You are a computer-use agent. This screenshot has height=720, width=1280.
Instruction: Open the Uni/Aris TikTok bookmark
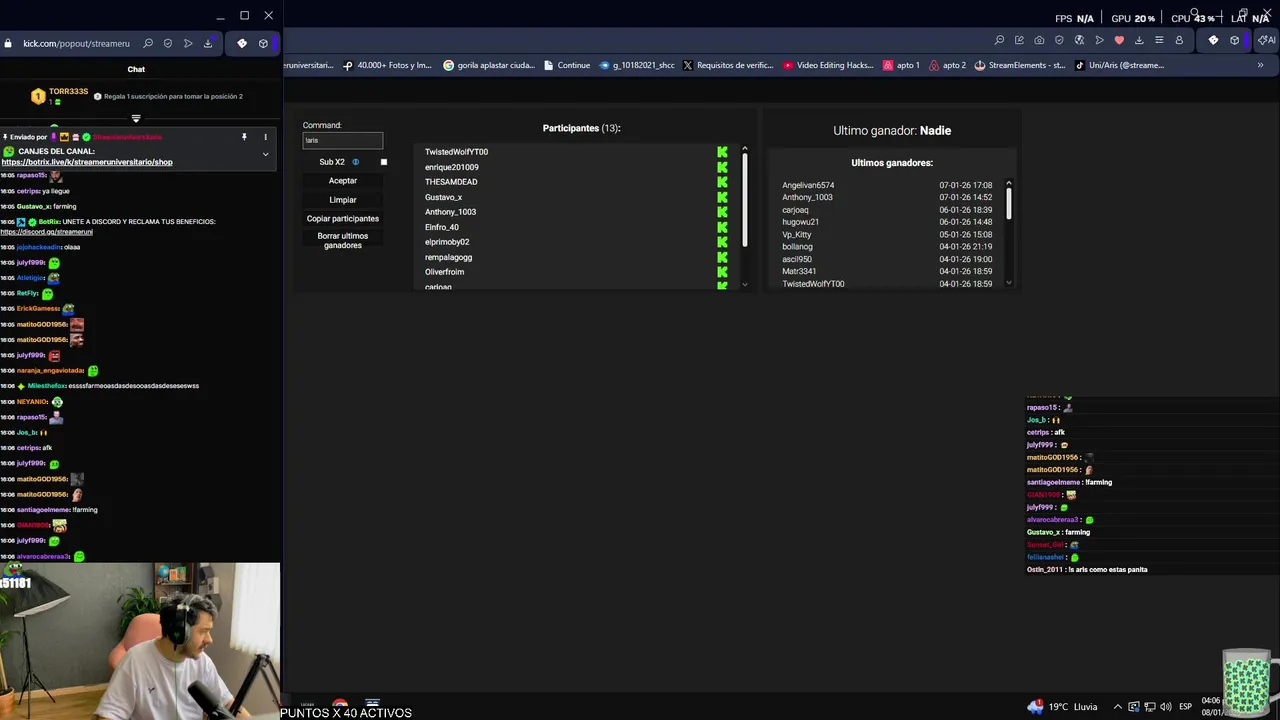click(1120, 65)
